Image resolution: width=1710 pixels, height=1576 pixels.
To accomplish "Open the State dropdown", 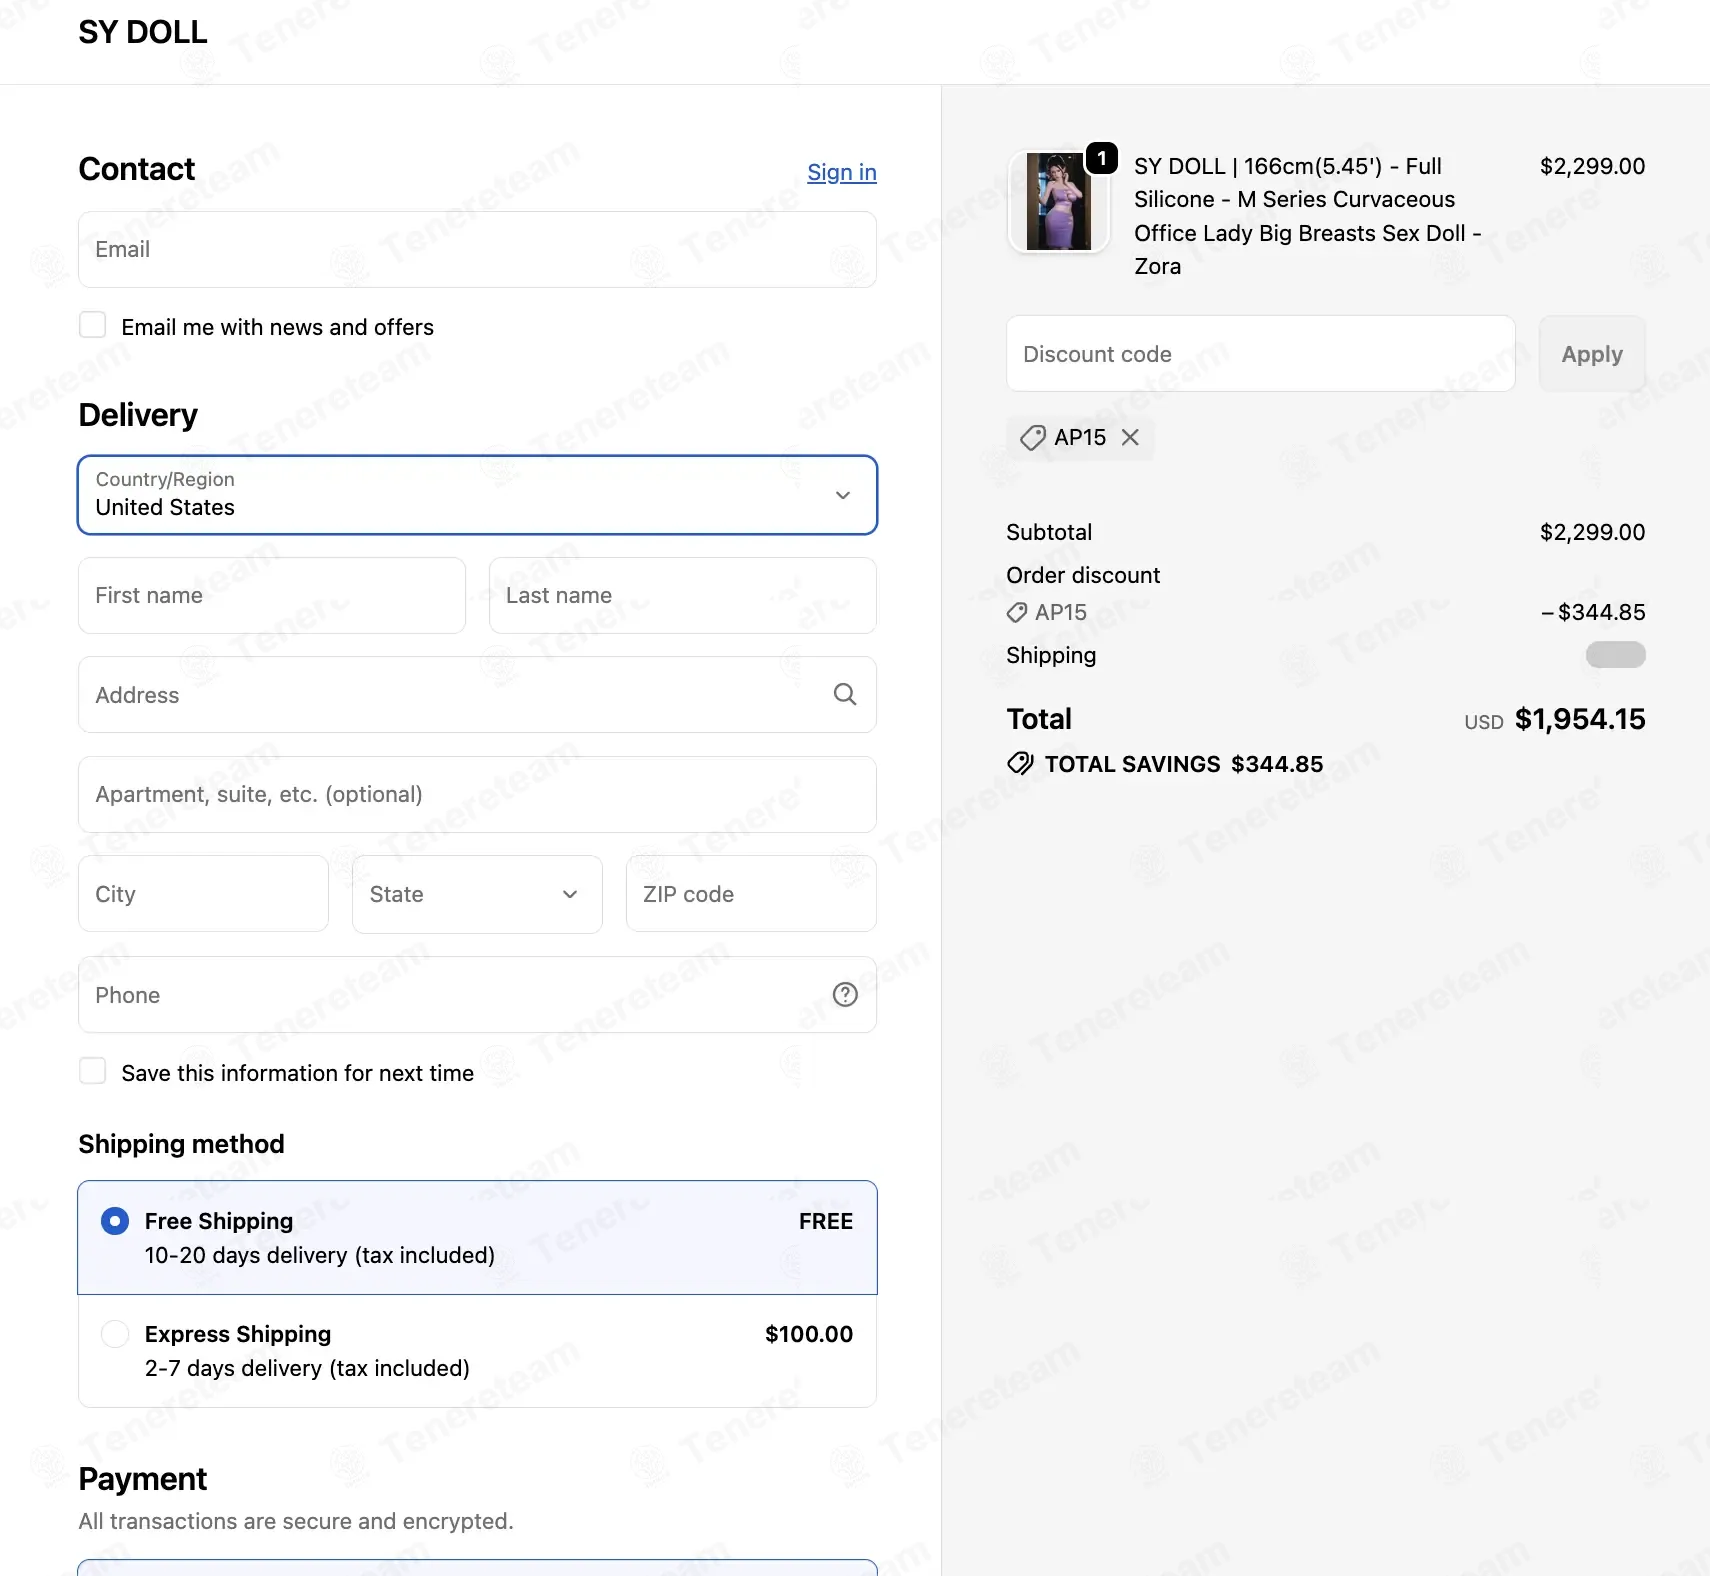I will pyautogui.click(x=477, y=894).
